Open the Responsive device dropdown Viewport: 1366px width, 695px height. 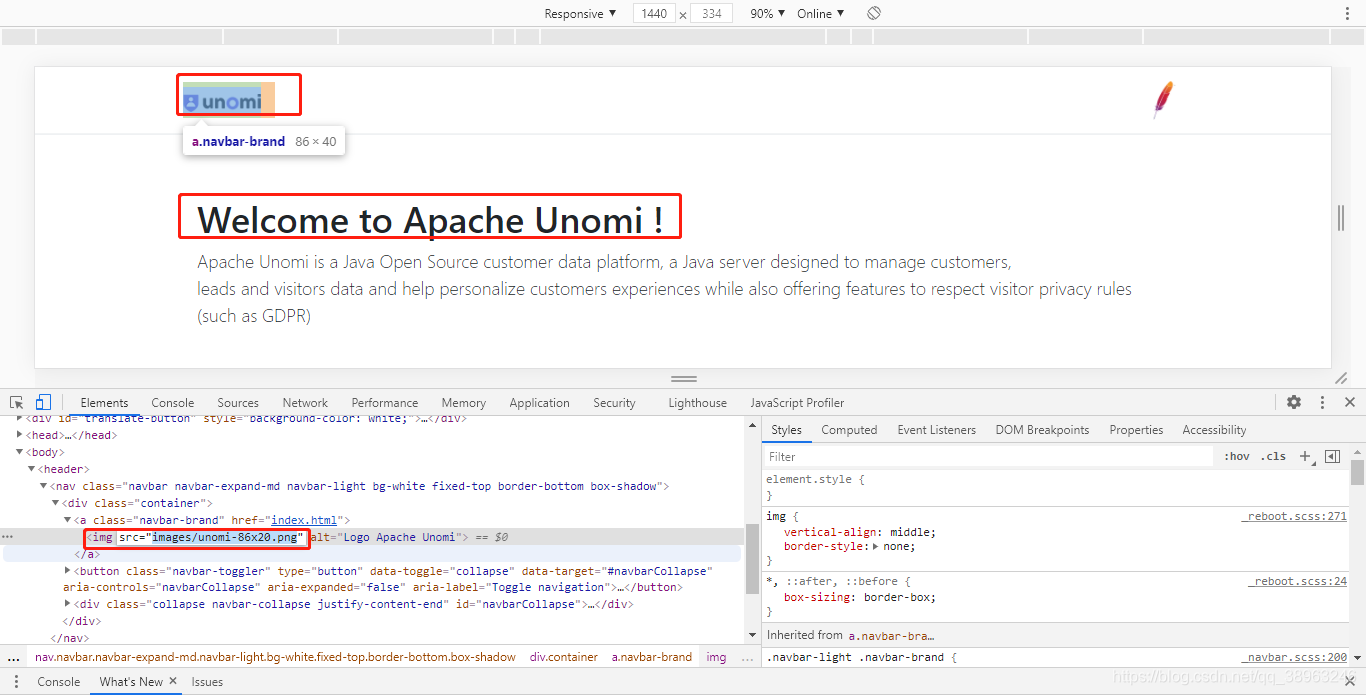[580, 13]
